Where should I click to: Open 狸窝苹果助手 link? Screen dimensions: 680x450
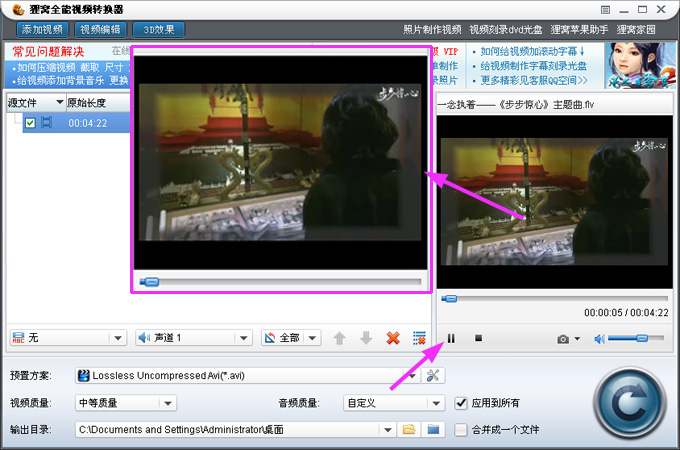click(579, 29)
